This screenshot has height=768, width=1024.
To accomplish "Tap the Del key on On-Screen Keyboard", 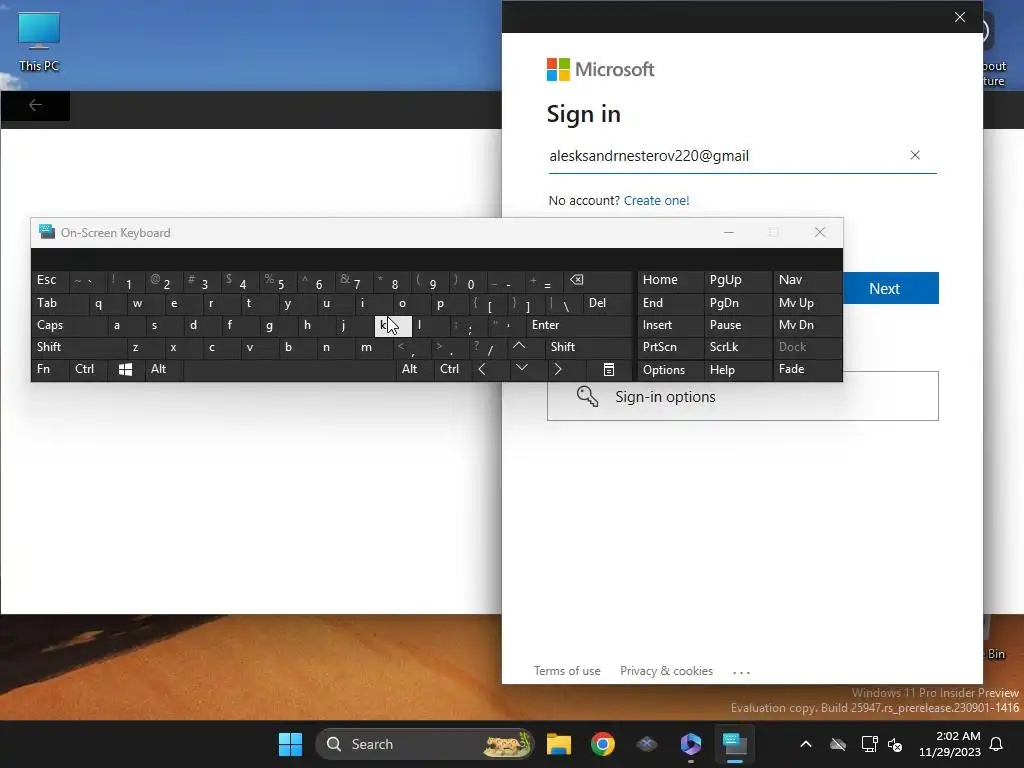I will coord(609,303).
